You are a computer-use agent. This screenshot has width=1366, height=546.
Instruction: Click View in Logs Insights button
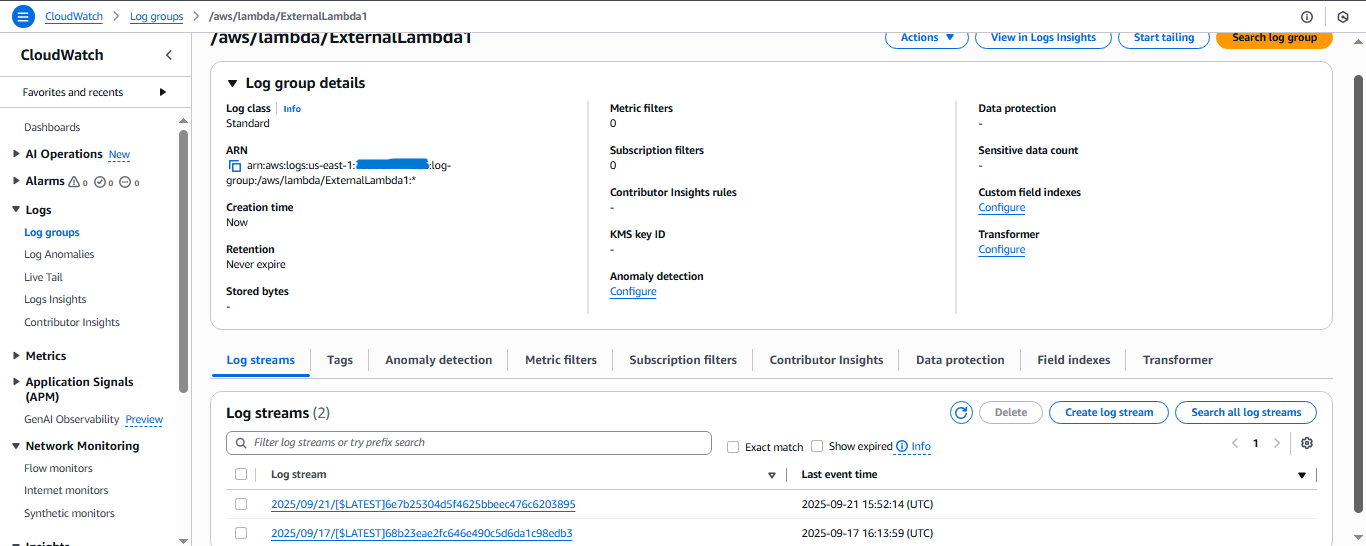(x=1043, y=37)
